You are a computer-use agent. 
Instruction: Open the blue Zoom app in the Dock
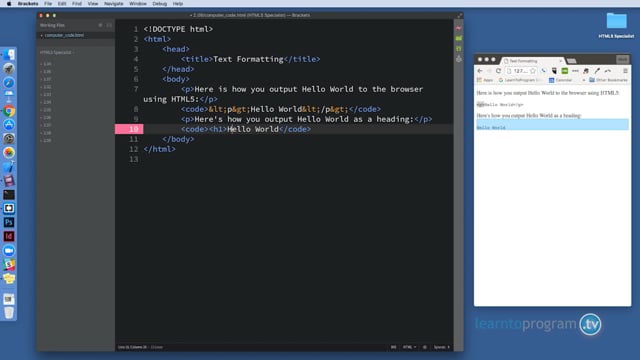pyautogui.click(x=9, y=251)
